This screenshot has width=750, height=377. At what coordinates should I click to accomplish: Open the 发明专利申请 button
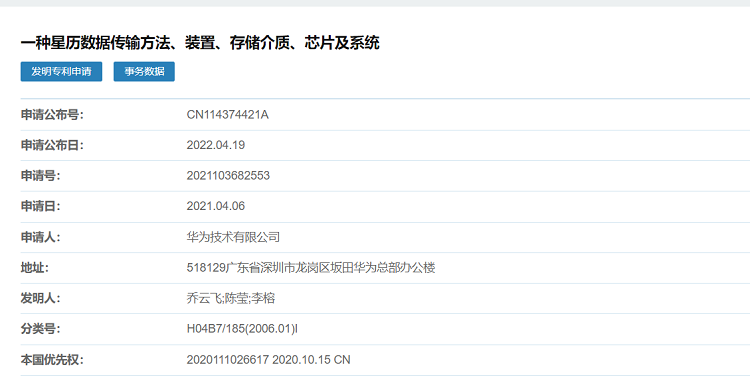61,71
